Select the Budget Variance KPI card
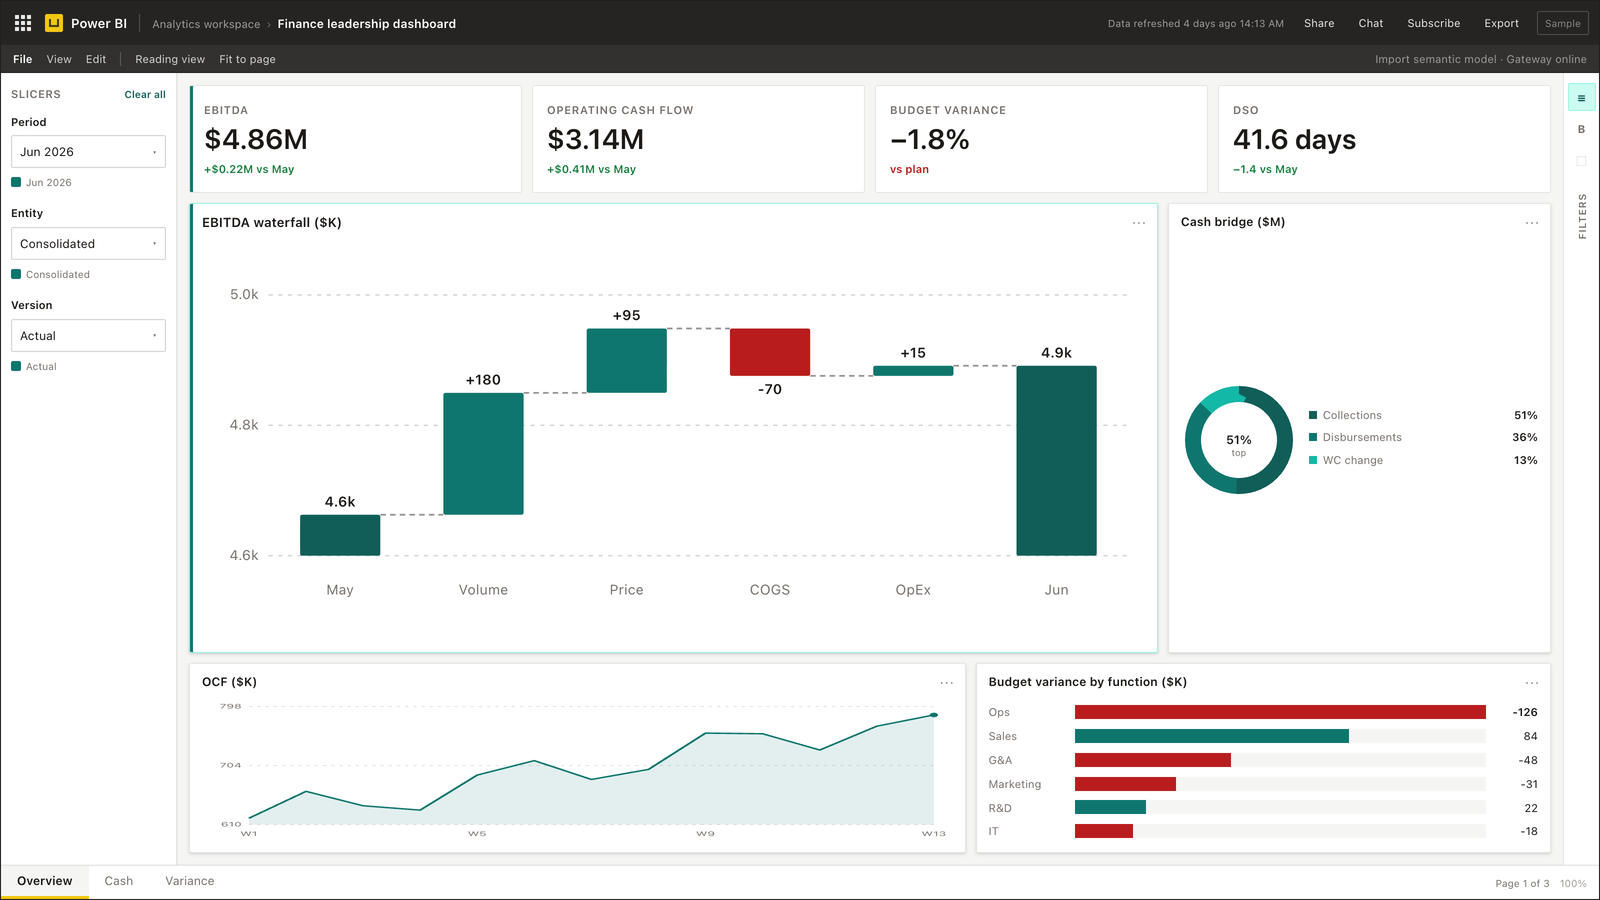The width and height of the screenshot is (1600, 900). [x=1042, y=139]
